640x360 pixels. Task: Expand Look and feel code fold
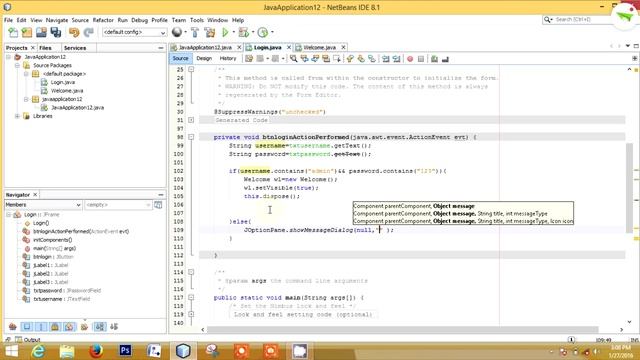(191, 314)
